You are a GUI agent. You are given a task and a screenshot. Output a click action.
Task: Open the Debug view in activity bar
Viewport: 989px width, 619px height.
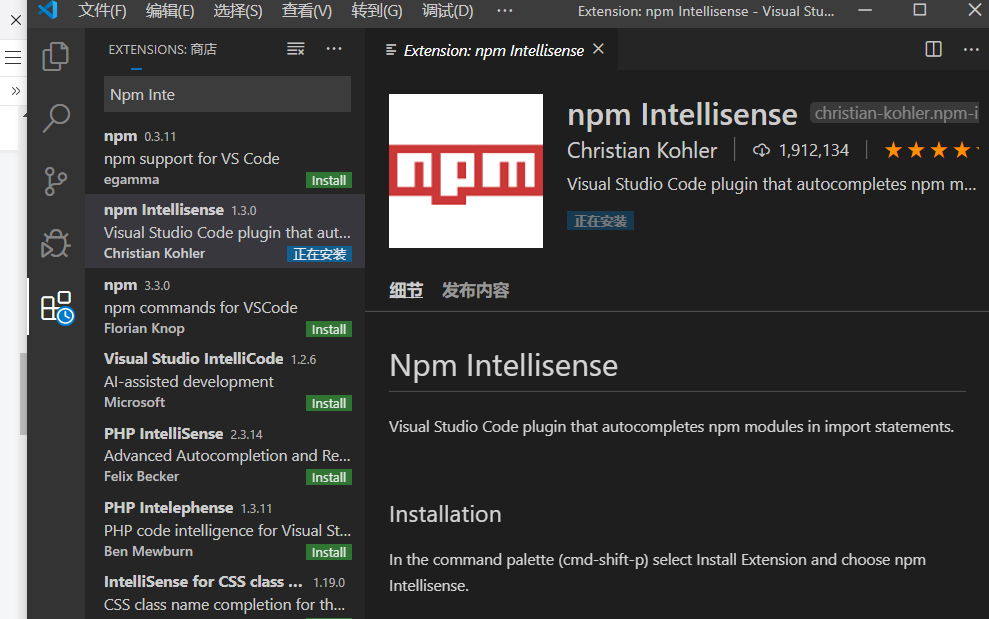(56, 243)
